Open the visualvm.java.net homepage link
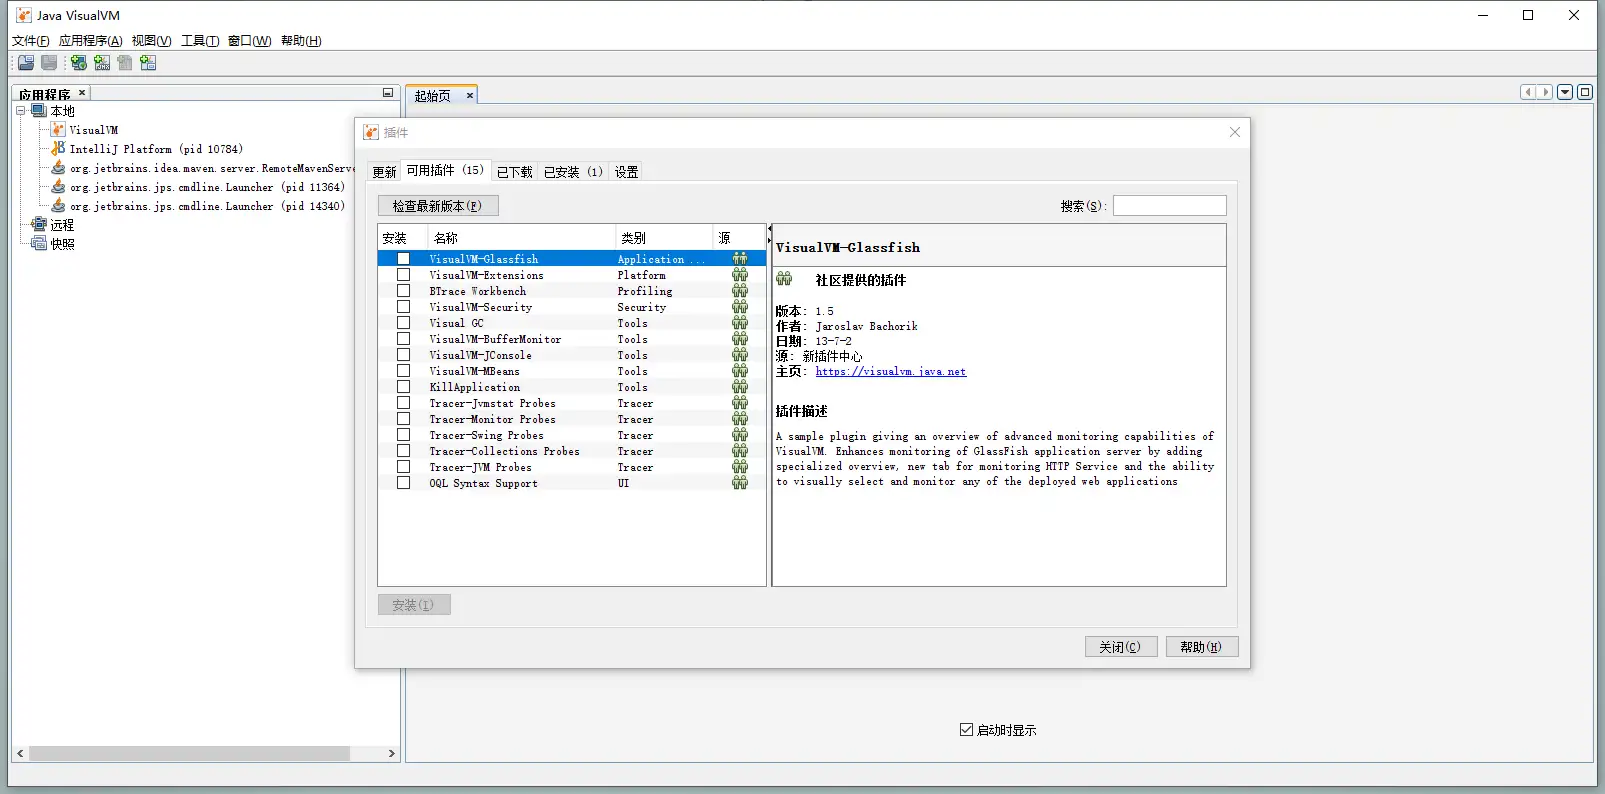 click(890, 372)
